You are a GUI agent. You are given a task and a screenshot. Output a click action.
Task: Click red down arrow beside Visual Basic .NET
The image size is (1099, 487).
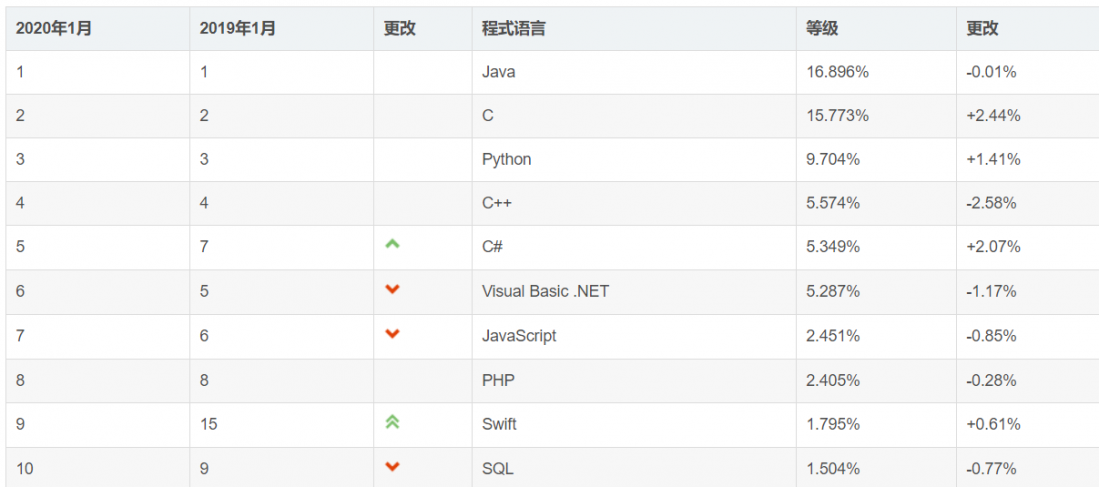pos(392,289)
